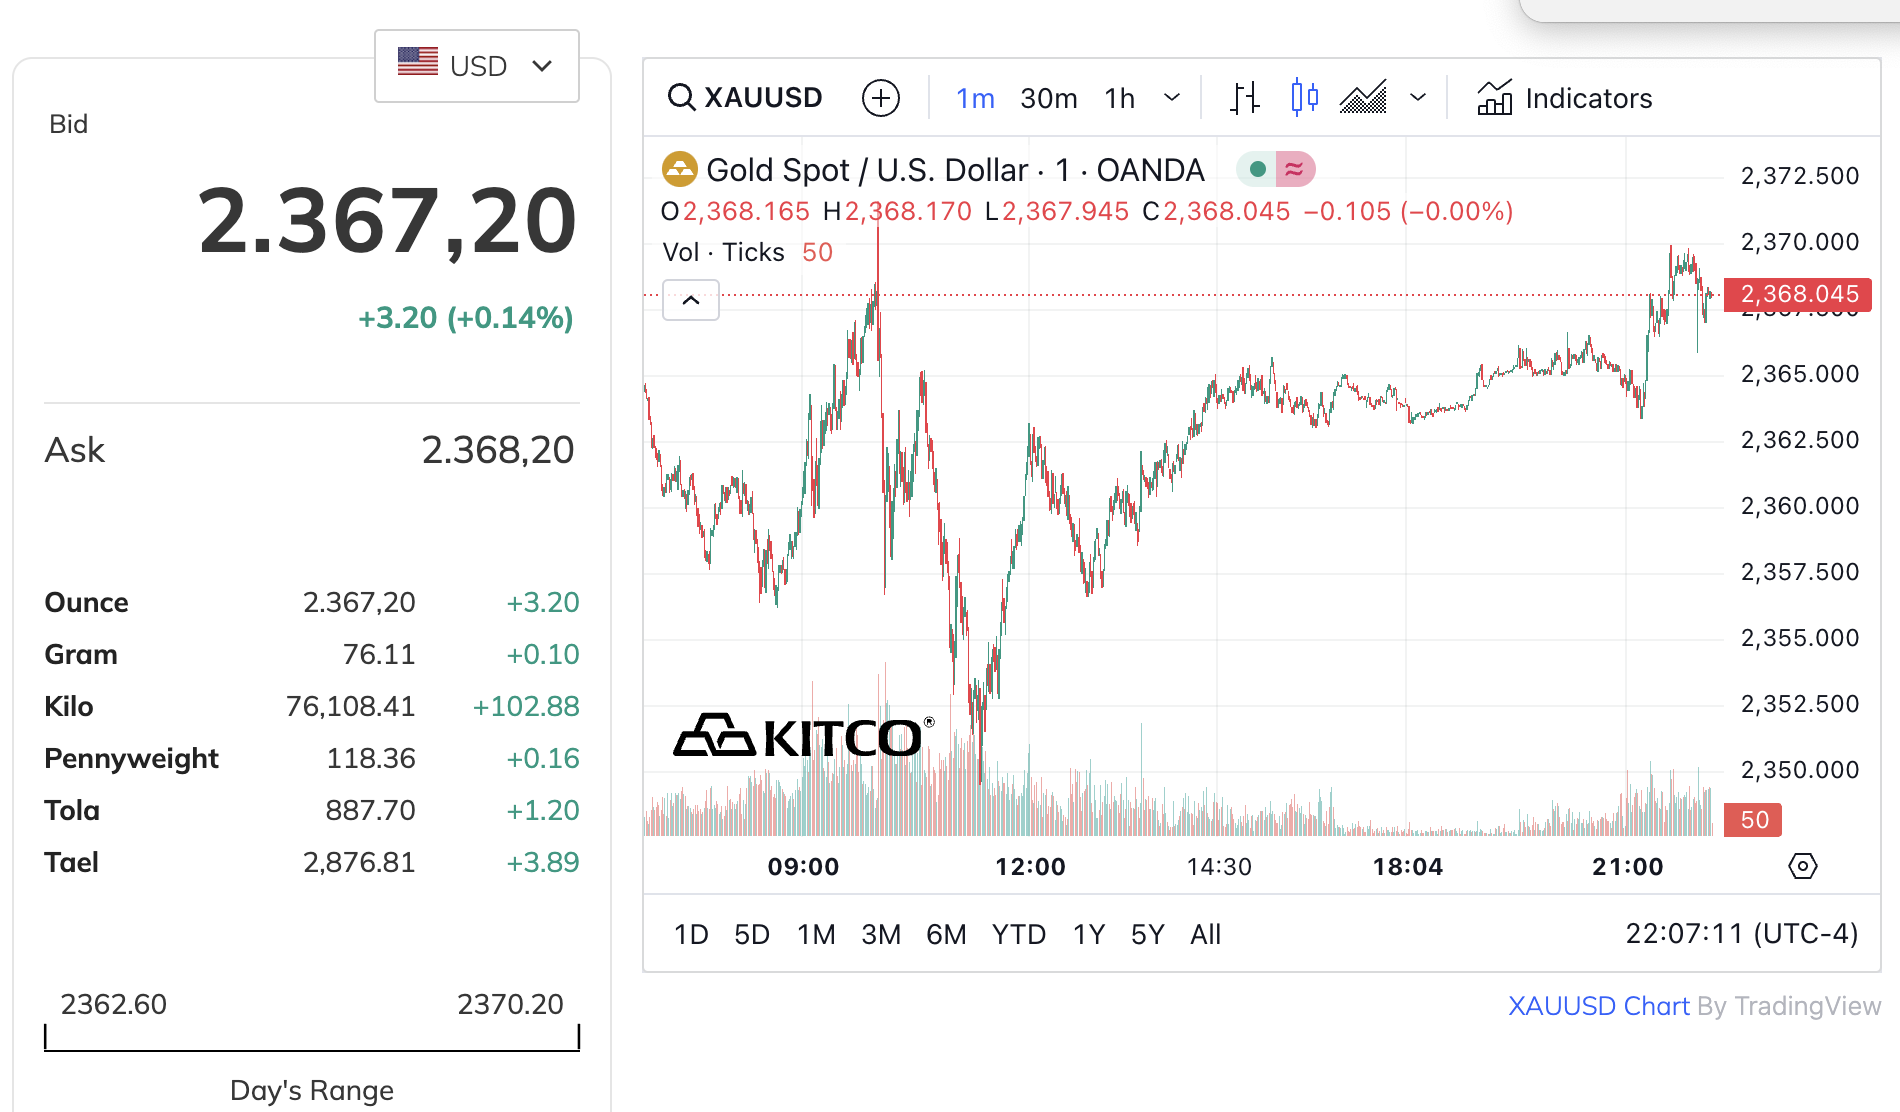Click the Kitco logo on chart
The height and width of the screenshot is (1112, 1900).
pyautogui.click(x=803, y=737)
